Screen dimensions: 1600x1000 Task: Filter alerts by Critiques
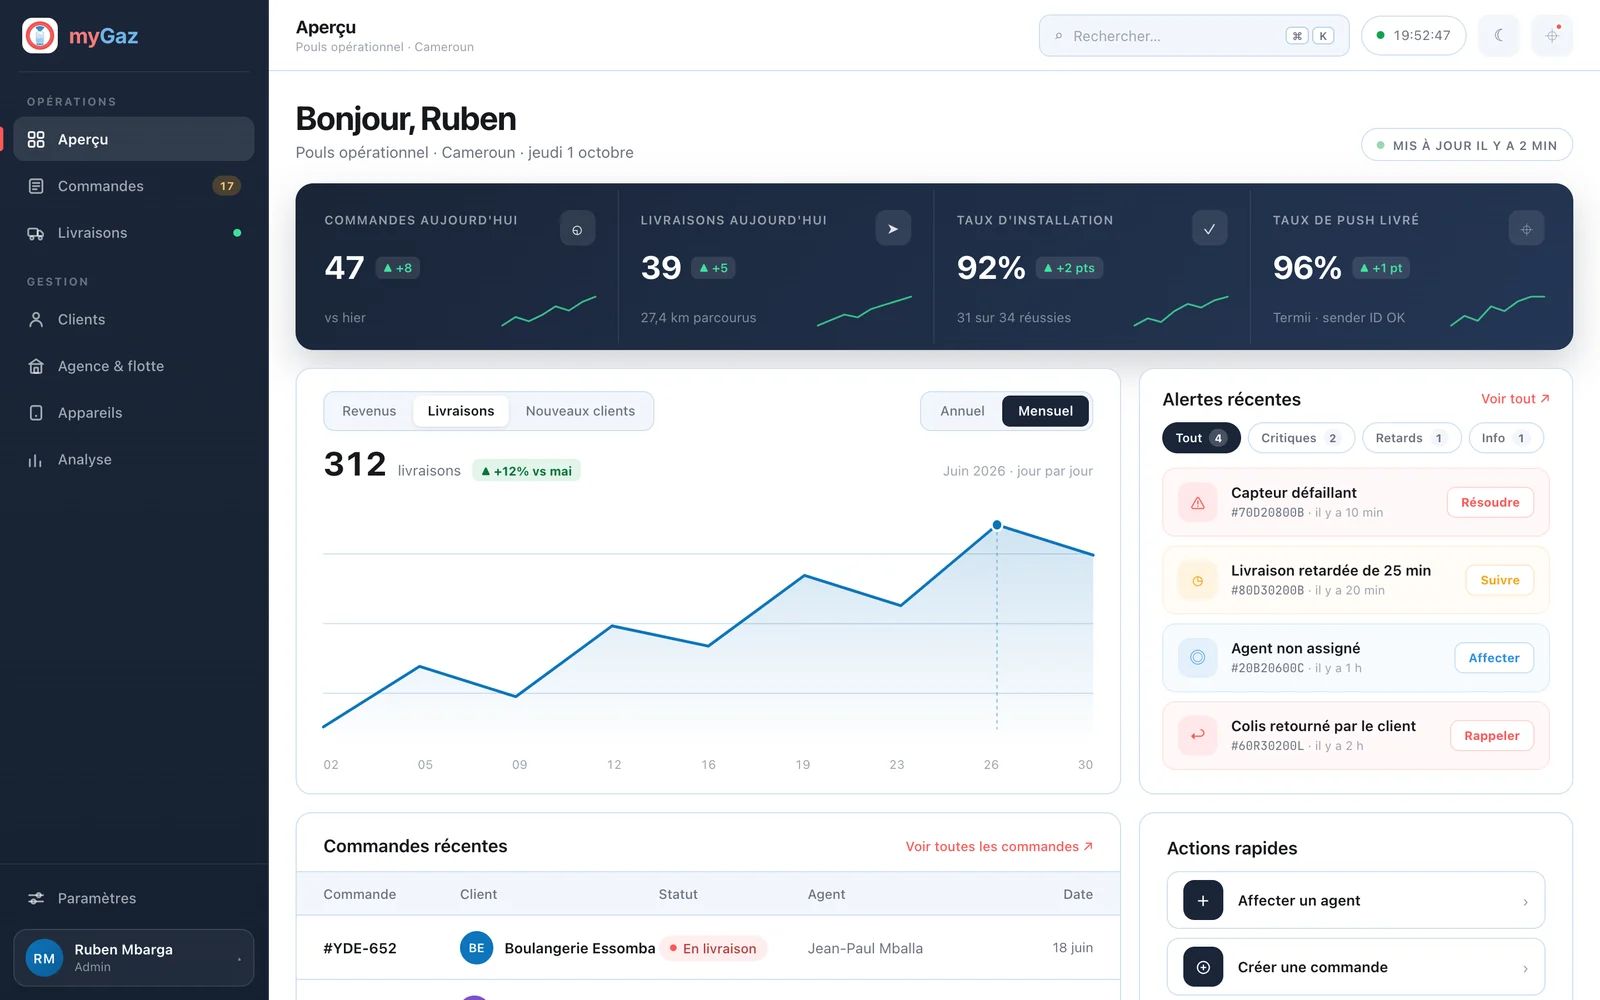click(x=1300, y=438)
